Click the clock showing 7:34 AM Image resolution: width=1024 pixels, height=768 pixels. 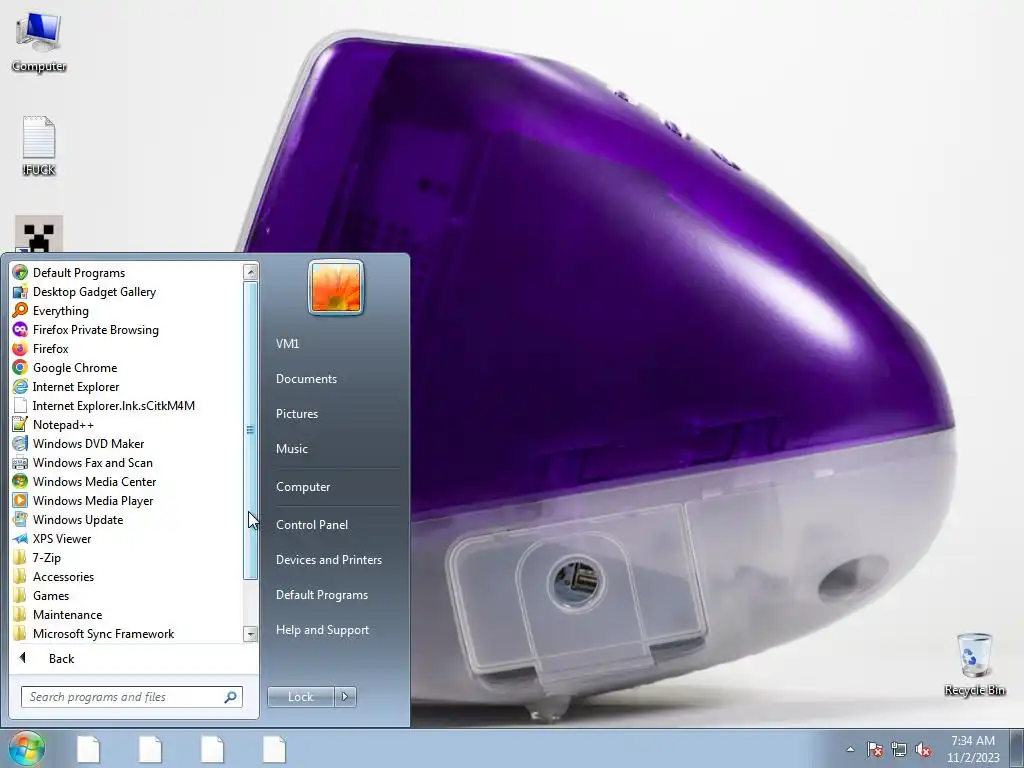tap(973, 748)
